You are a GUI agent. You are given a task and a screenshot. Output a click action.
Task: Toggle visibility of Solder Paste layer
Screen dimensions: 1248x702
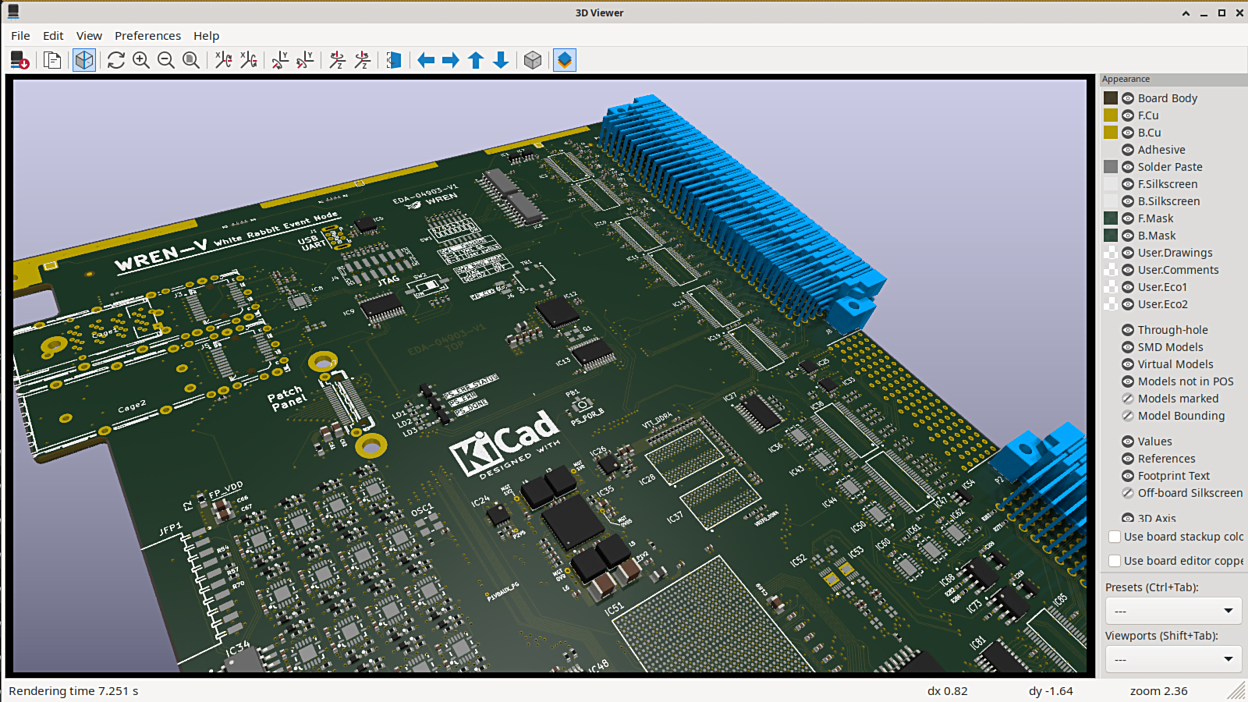1128,167
